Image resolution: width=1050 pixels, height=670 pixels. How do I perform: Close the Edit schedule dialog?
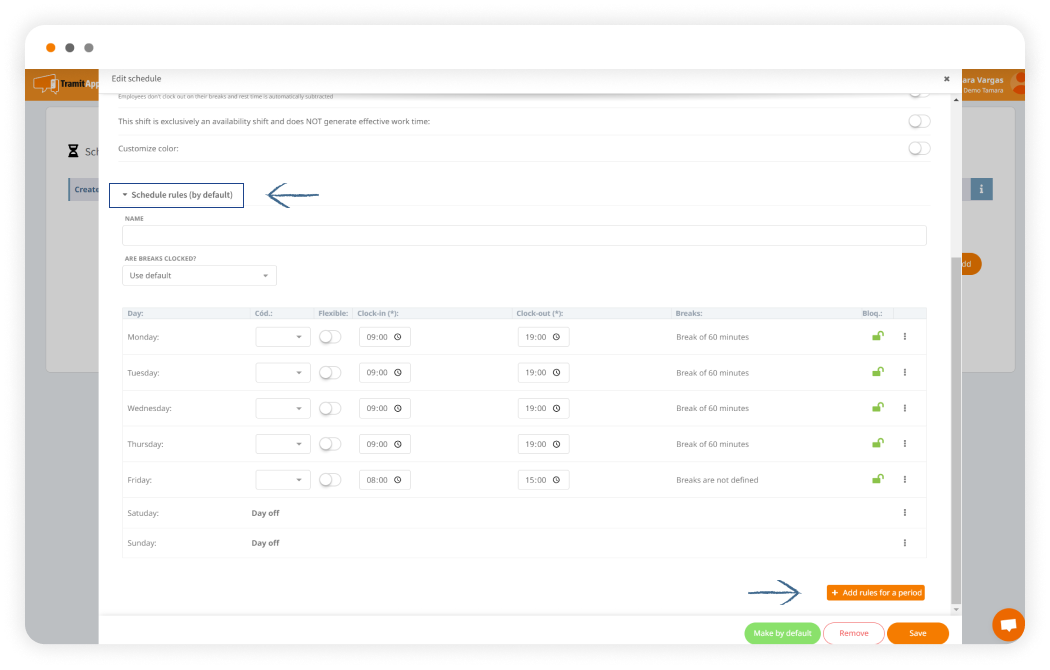point(946,79)
